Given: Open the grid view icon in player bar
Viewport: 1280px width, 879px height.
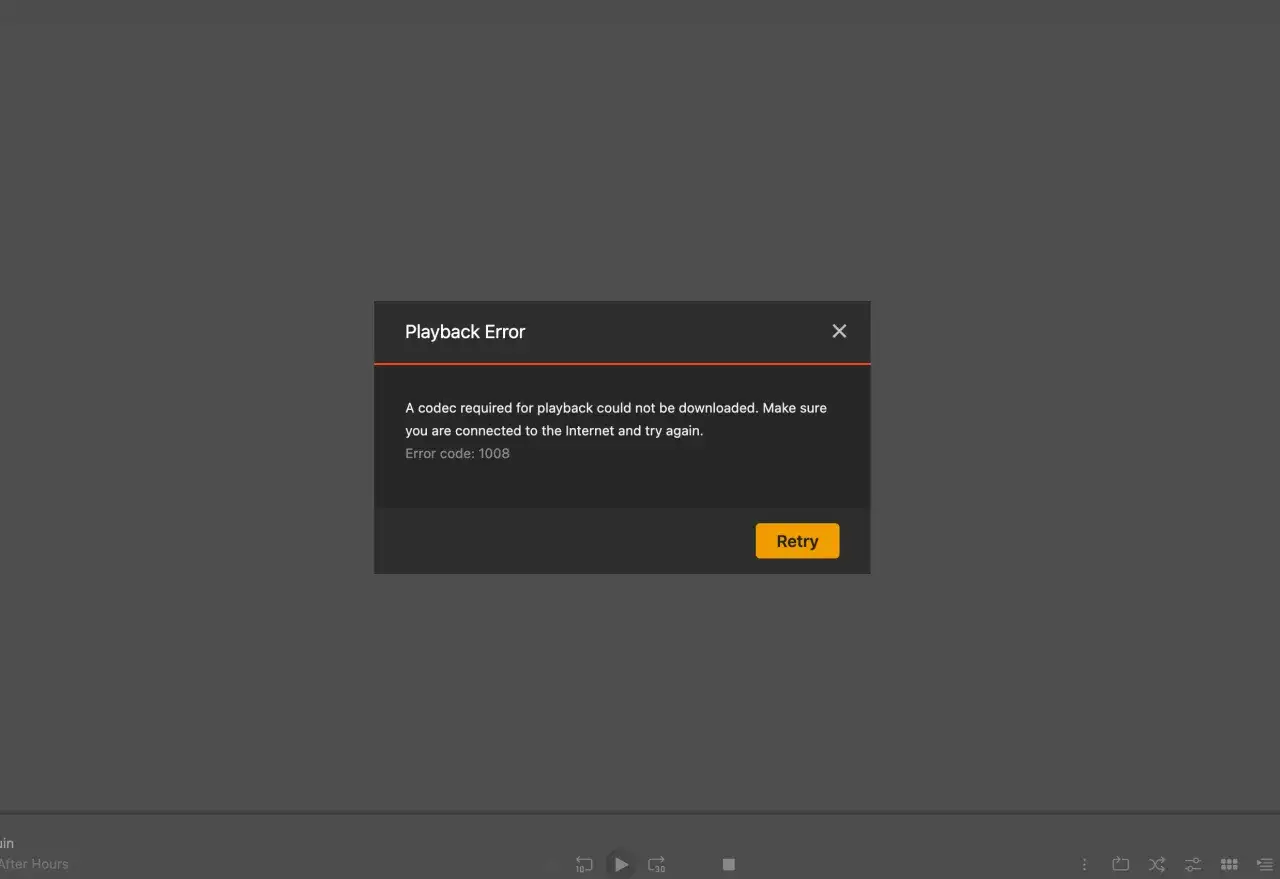Looking at the screenshot, I should [1229, 864].
